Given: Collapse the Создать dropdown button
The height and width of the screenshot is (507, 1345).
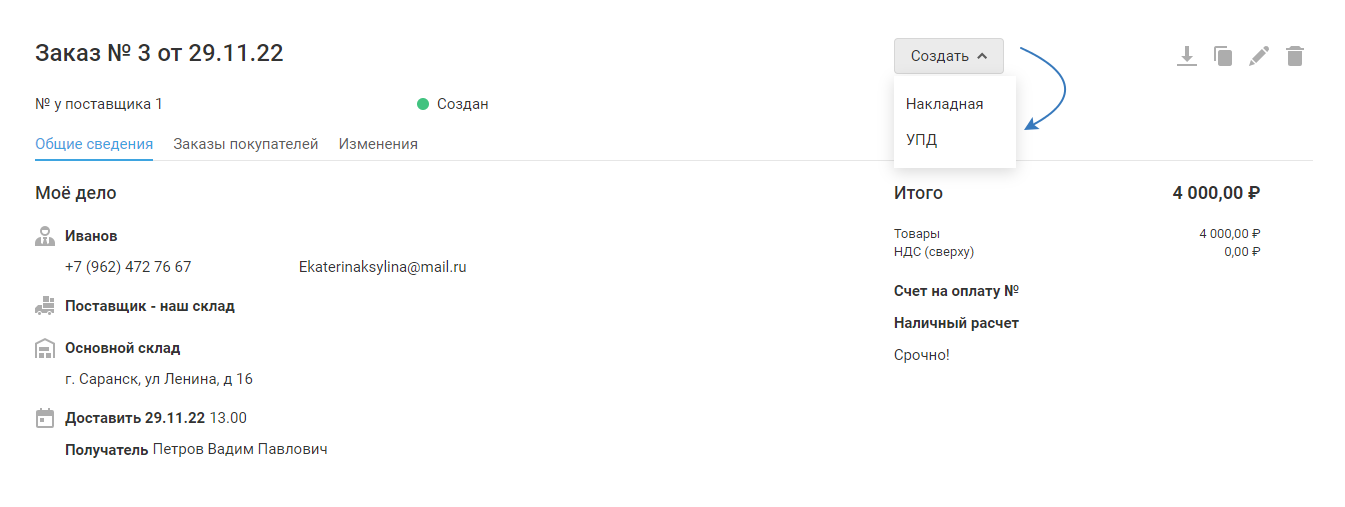Looking at the screenshot, I should pos(948,56).
